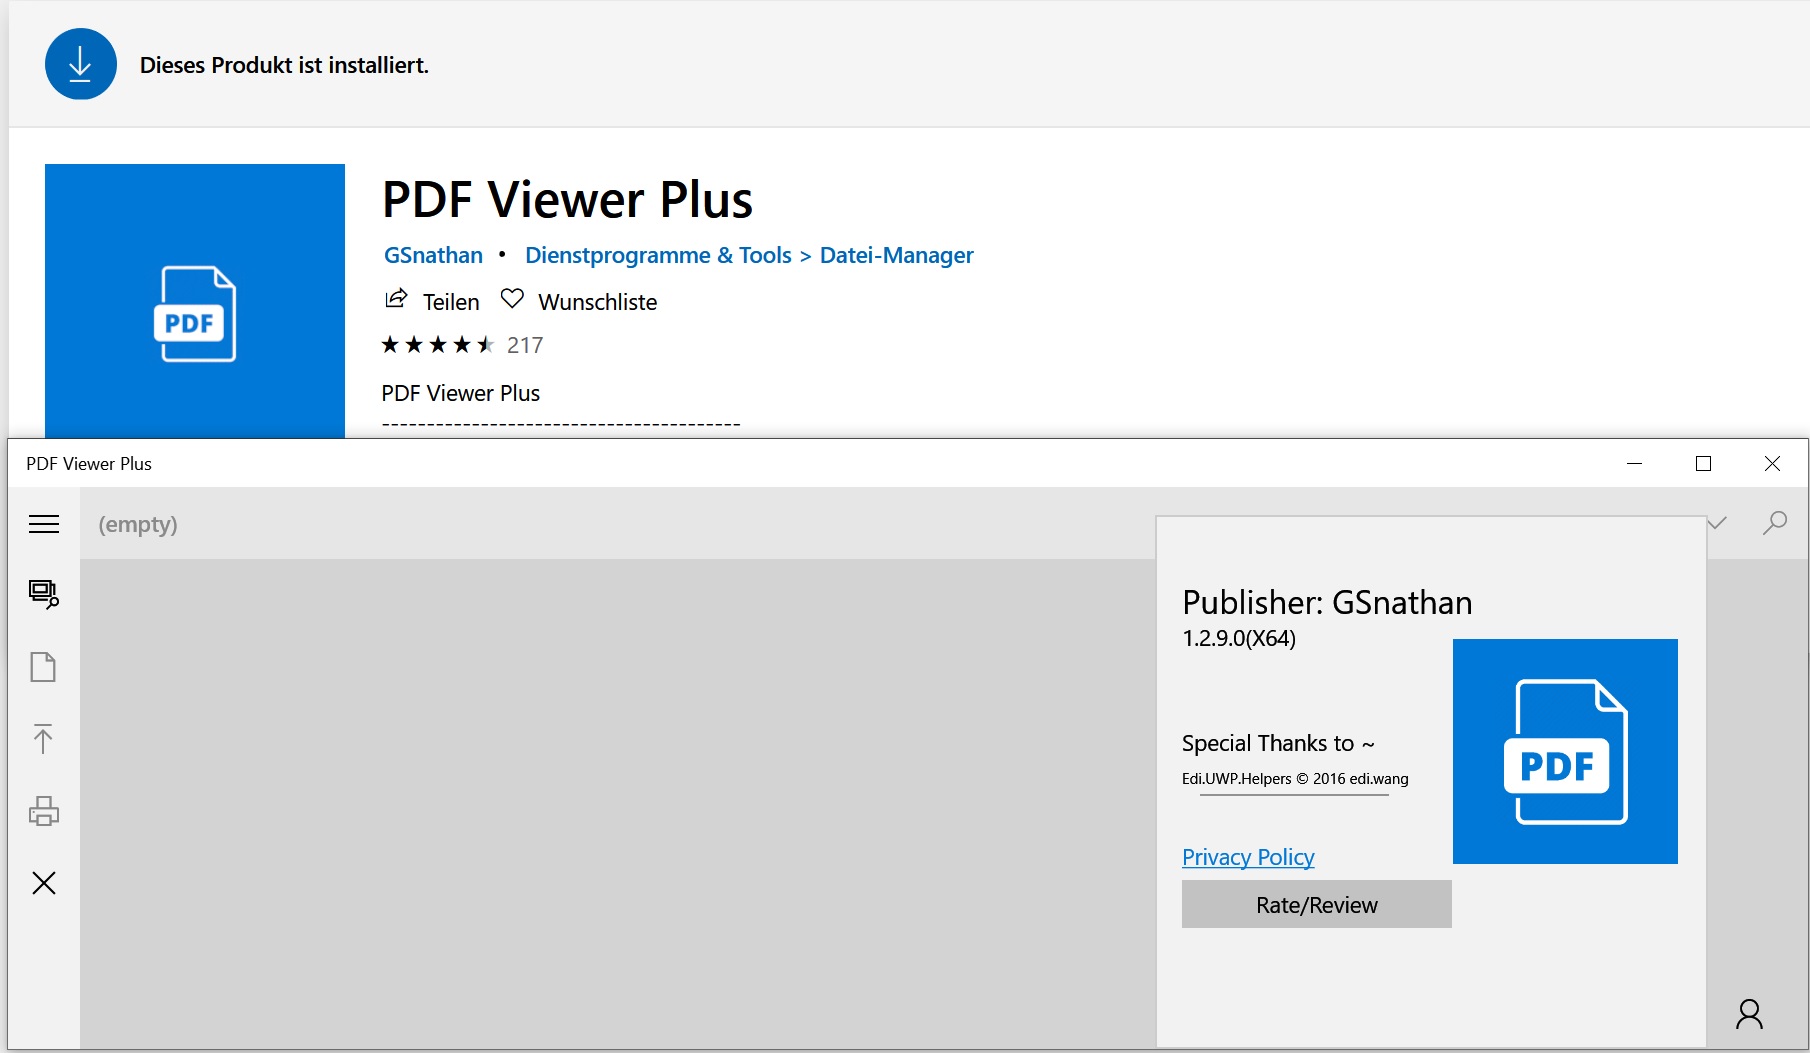Viewport: 1810px width, 1053px height.
Task: Click the GSnathan publisher link in Store
Action: [433, 255]
